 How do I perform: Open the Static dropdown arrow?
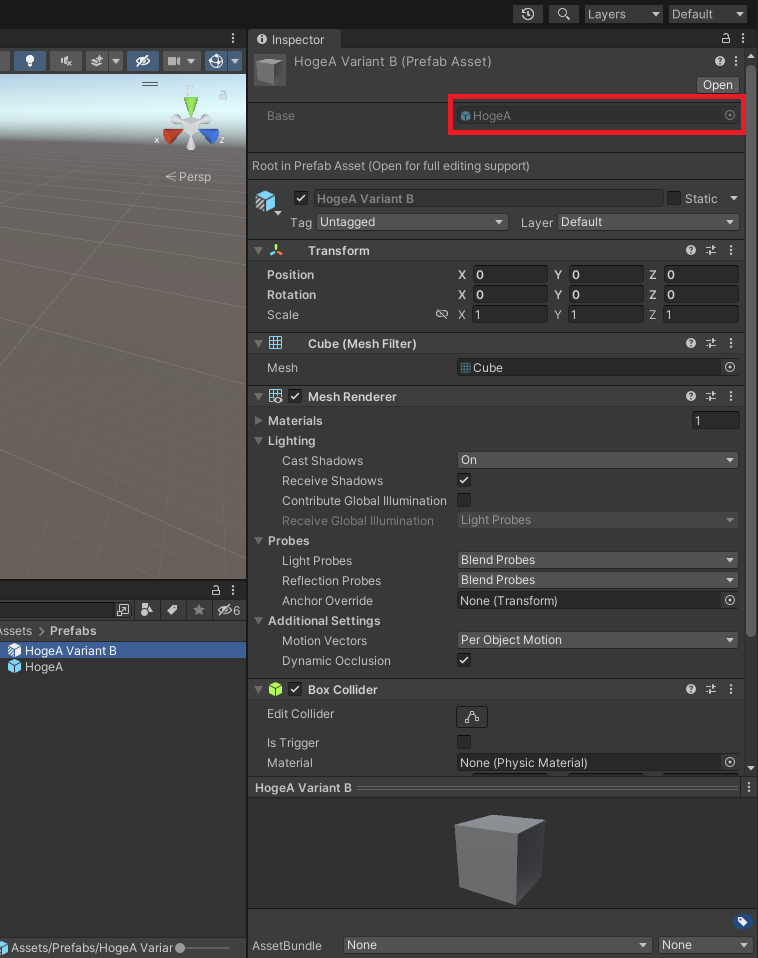[x=734, y=199]
